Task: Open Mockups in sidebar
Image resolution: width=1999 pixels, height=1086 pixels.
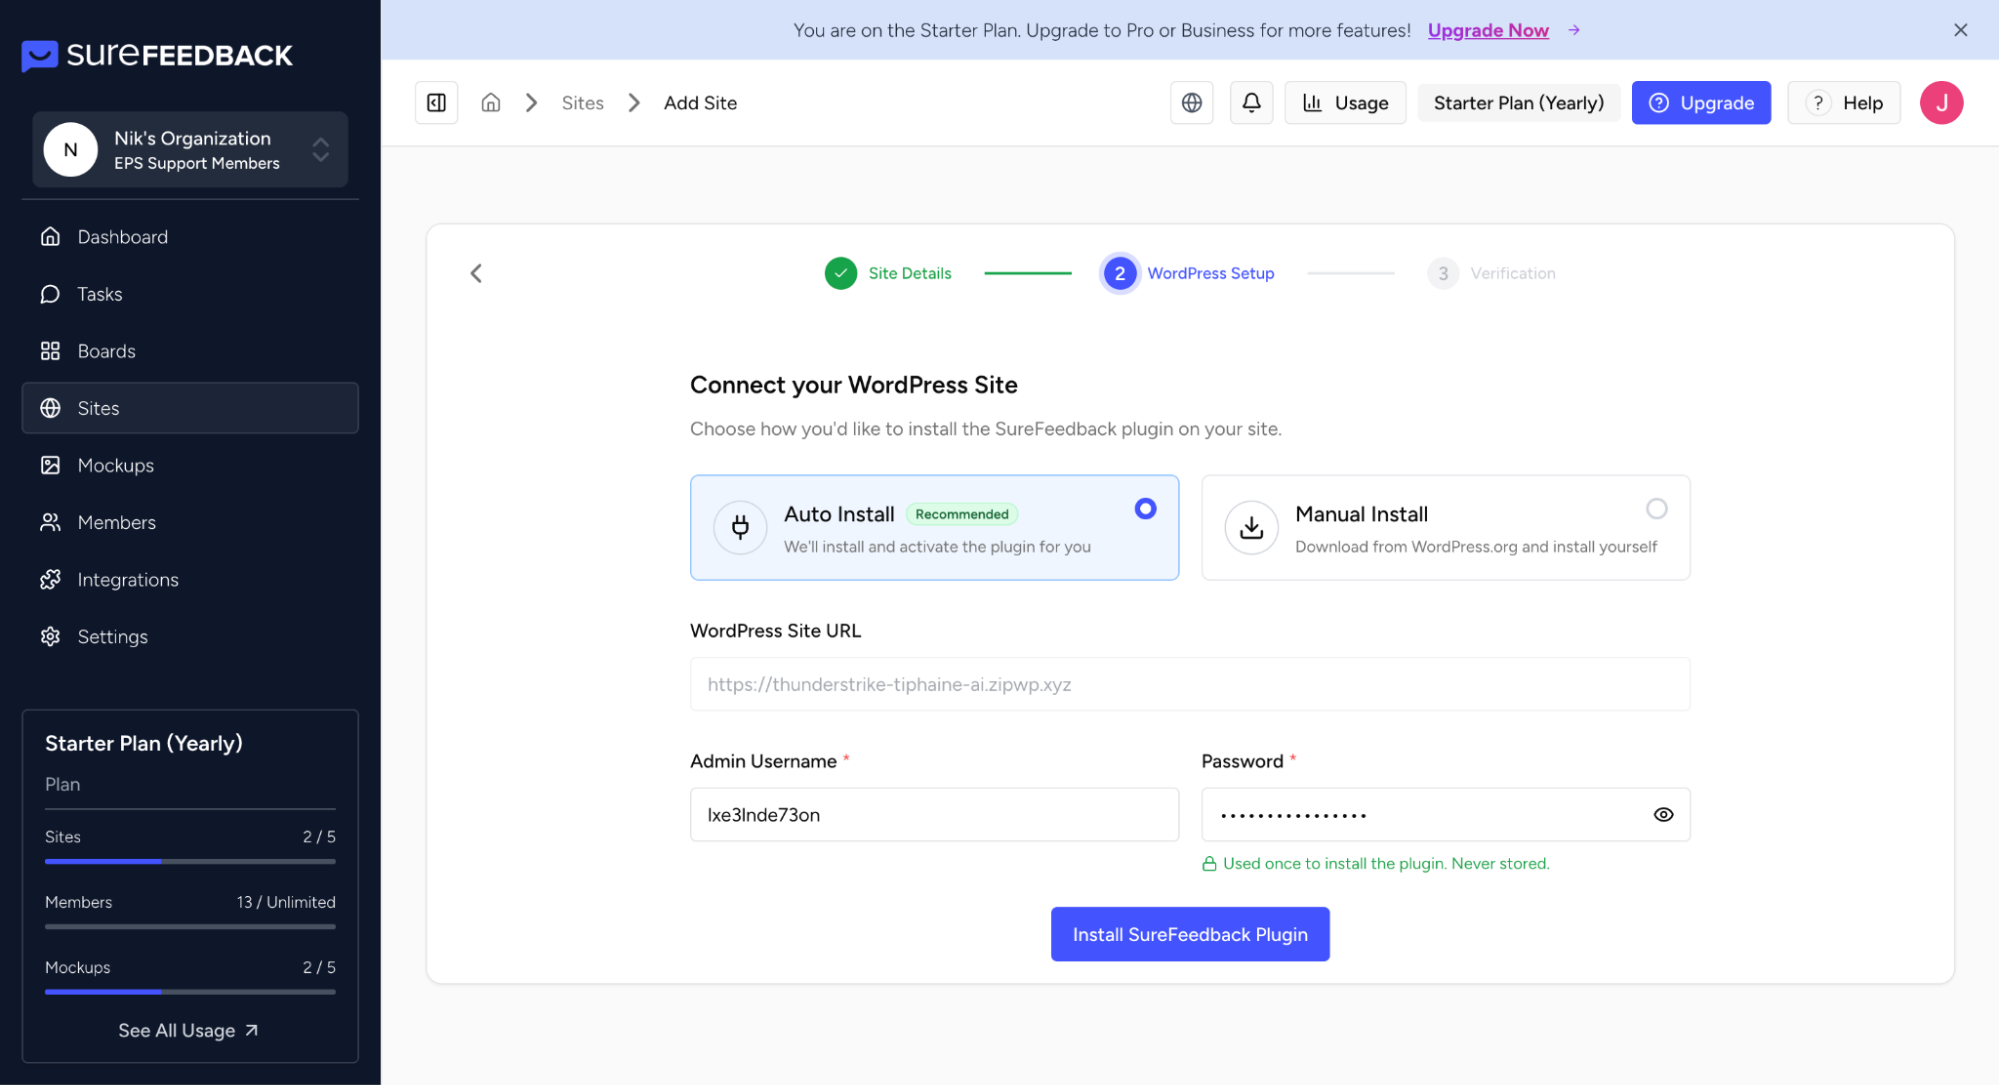Action: pyautogui.click(x=116, y=466)
